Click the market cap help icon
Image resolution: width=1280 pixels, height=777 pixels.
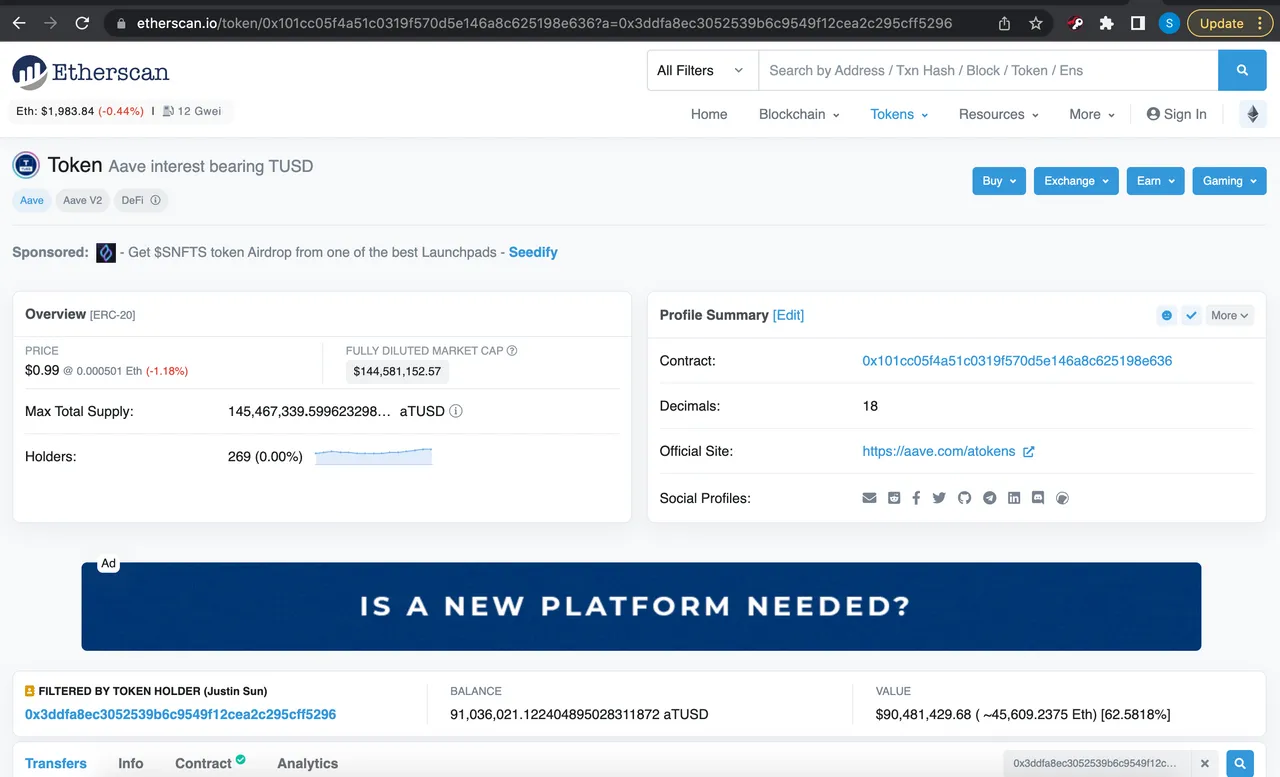point(512,351)
